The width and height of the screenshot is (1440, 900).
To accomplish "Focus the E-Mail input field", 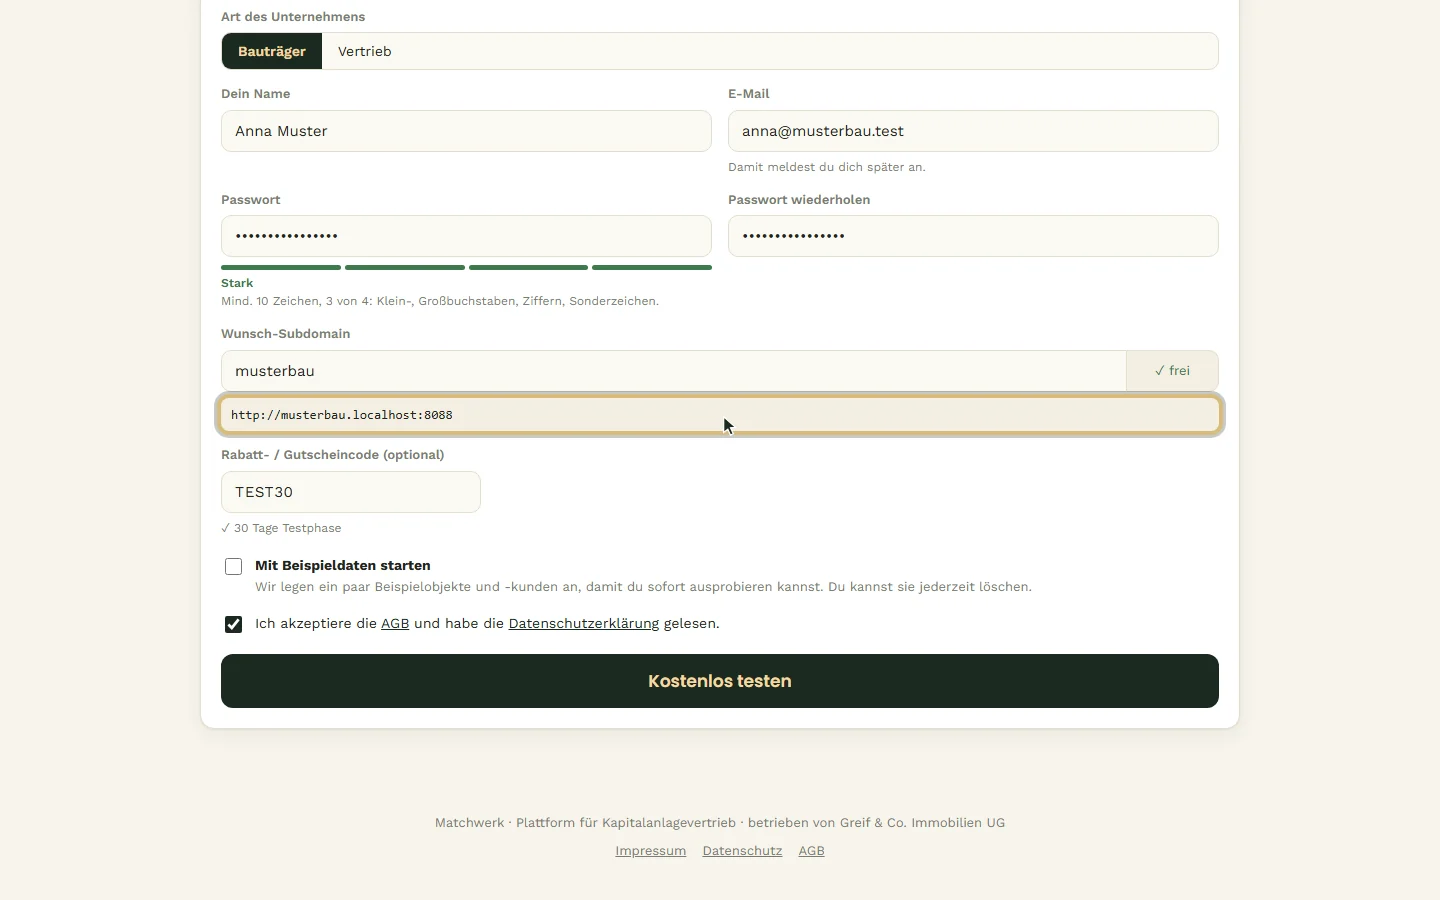I will [973, 131].
